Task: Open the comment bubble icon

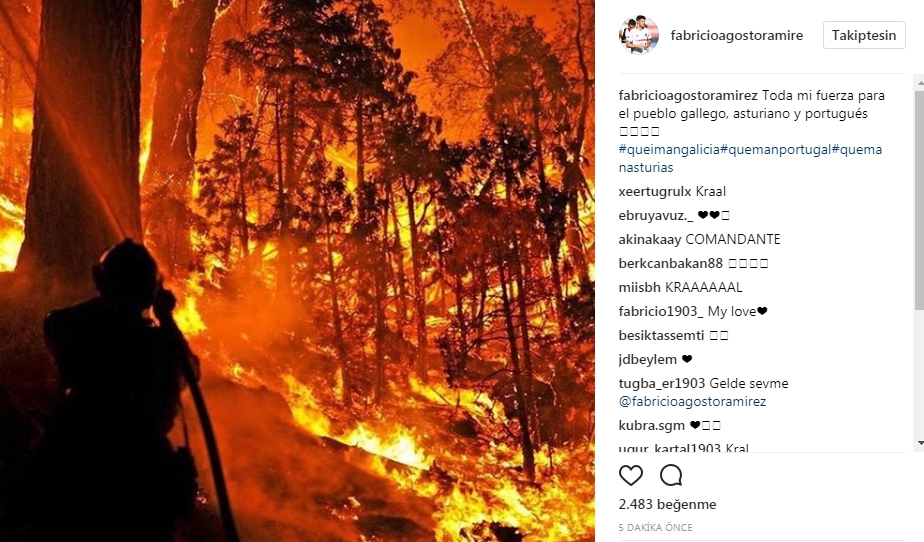Action: tap(671, 475)
